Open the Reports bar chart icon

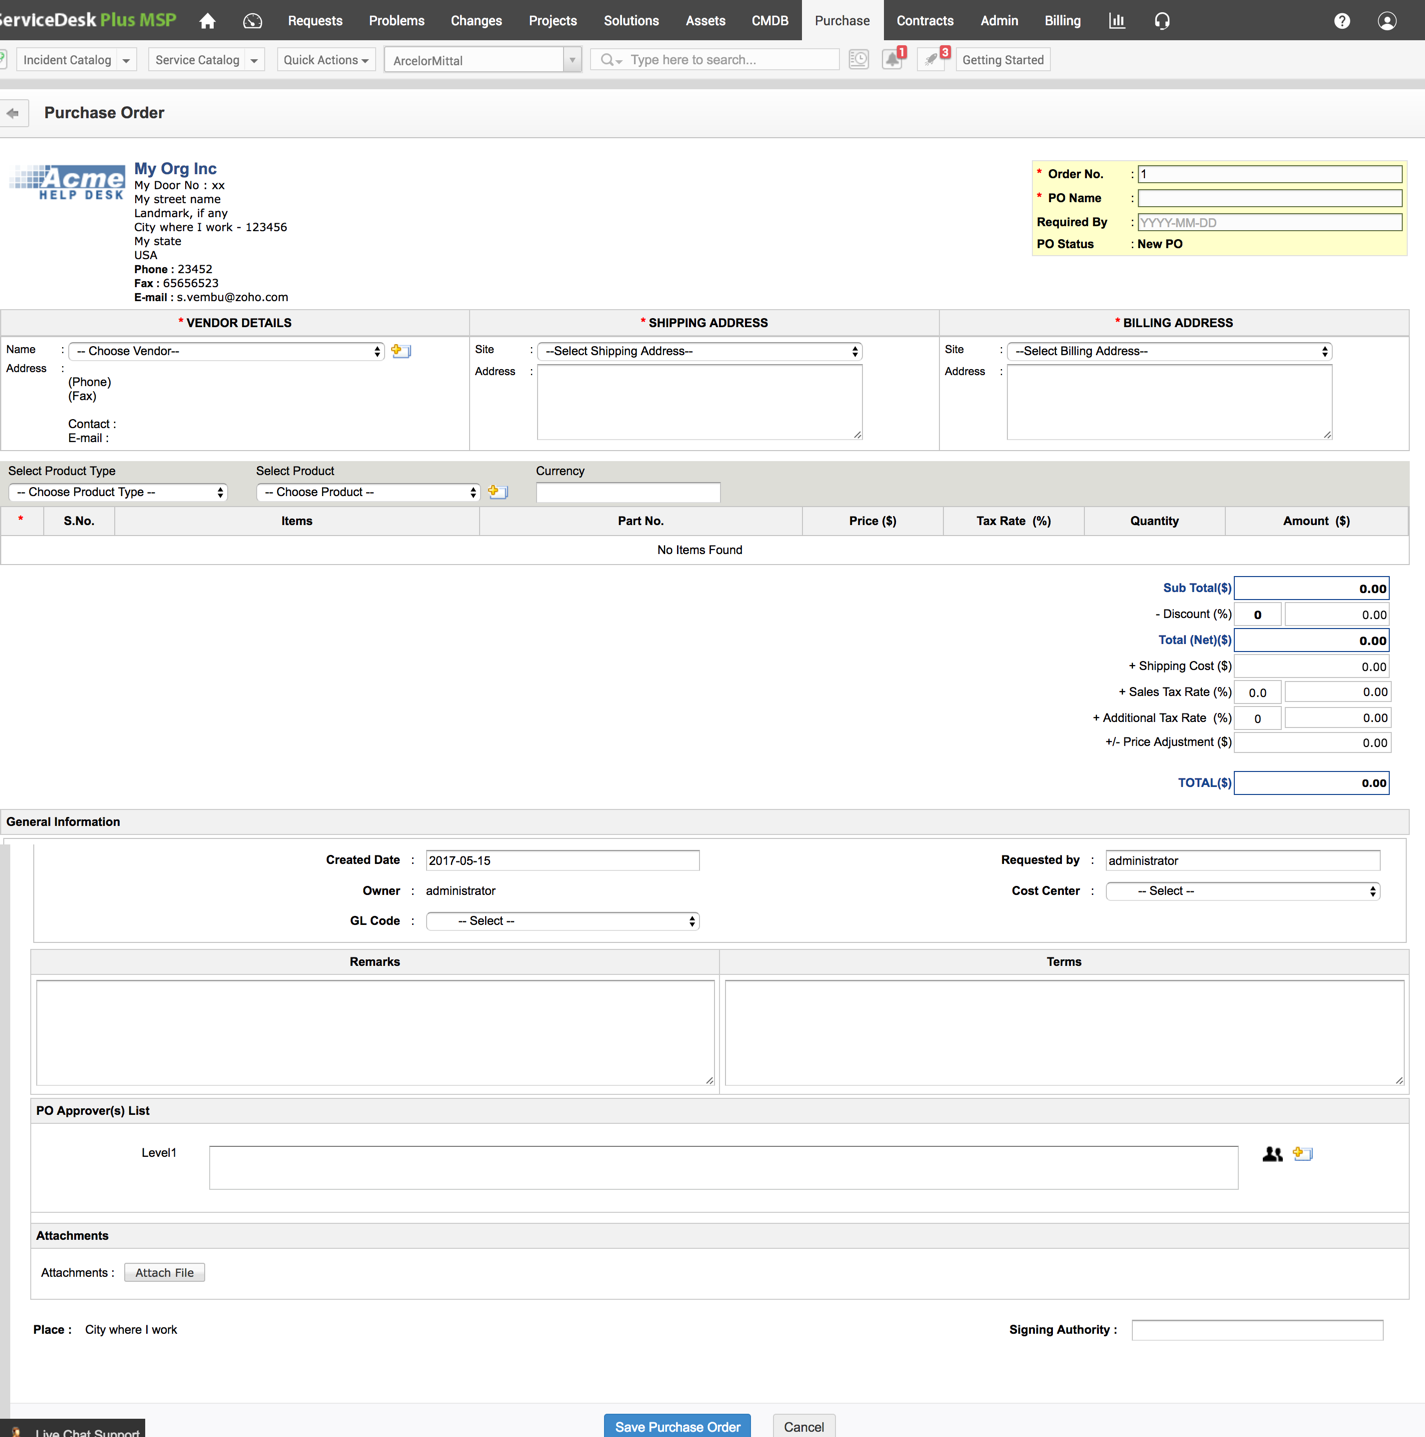[1117, 21]
